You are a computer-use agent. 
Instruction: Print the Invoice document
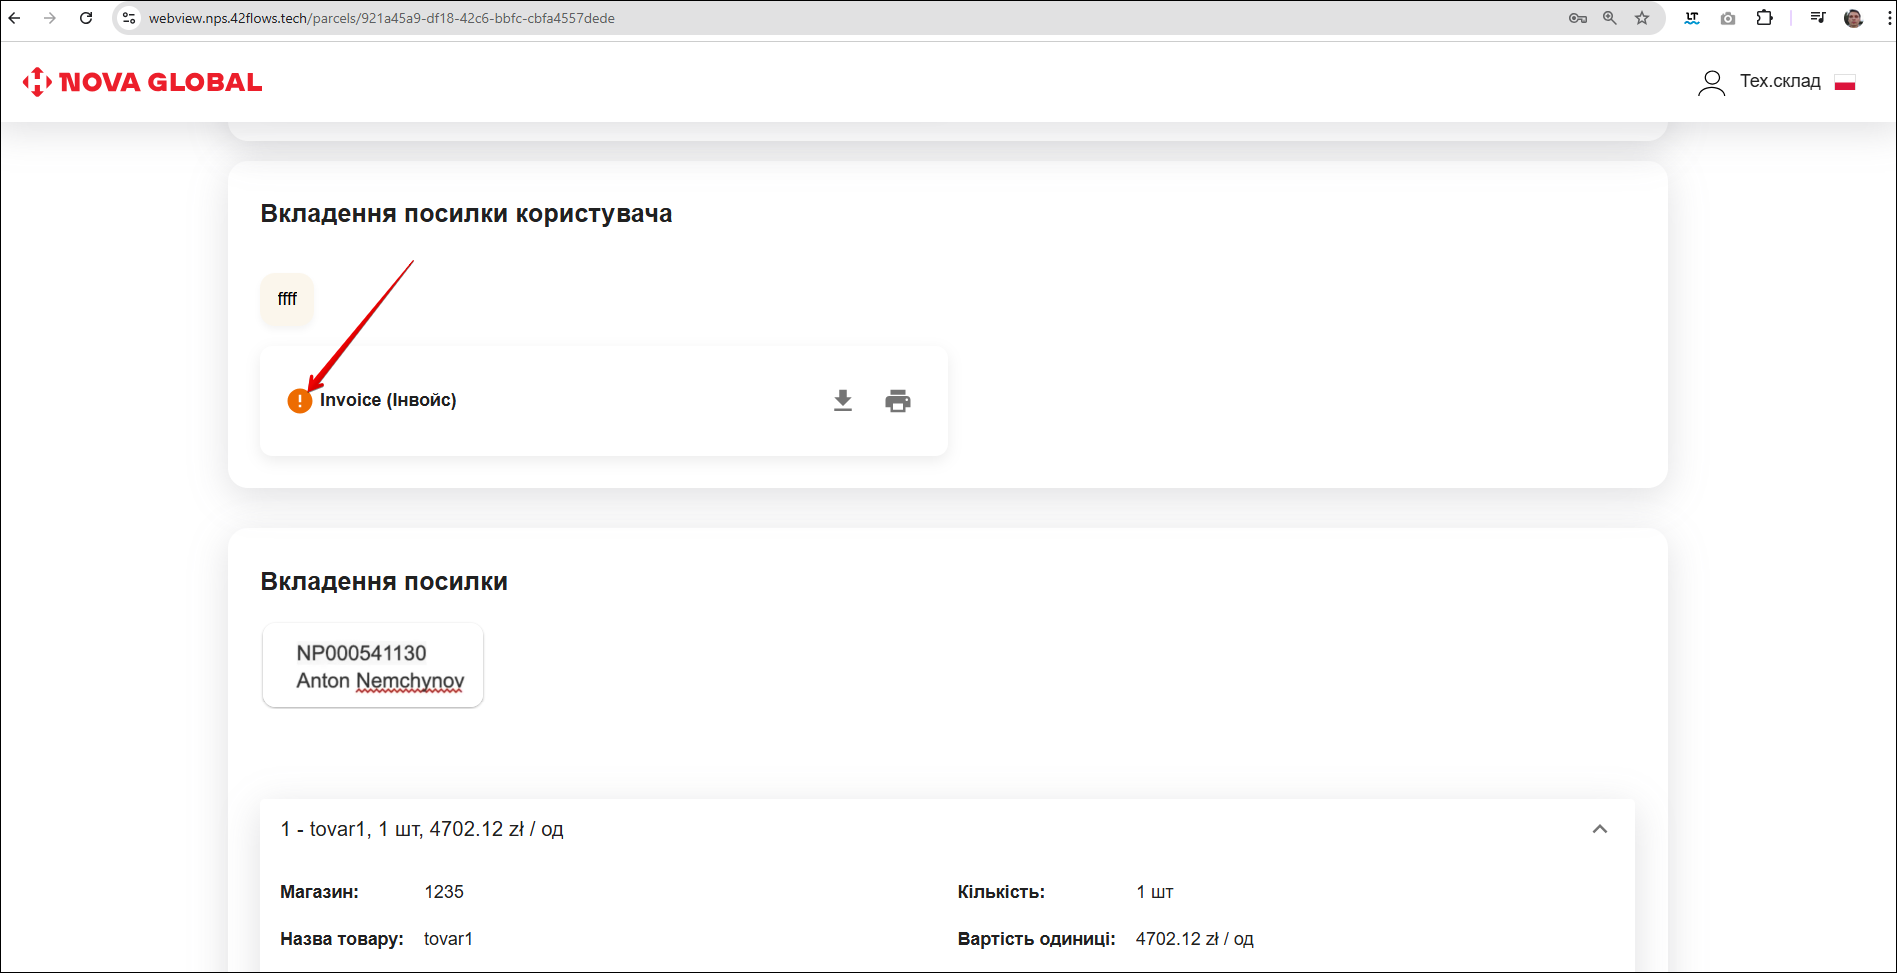(898, 401)
